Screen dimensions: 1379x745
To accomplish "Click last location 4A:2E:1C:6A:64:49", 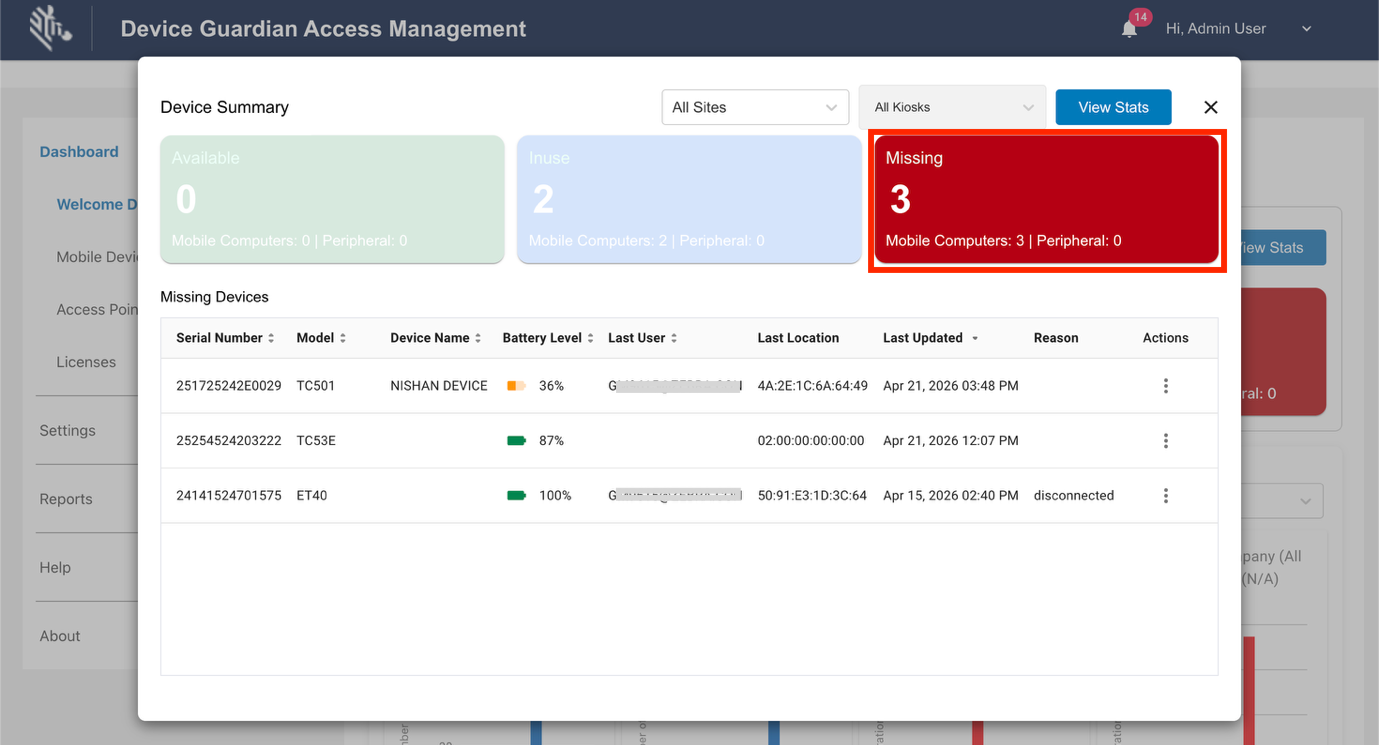I will (x=813, y=386).
